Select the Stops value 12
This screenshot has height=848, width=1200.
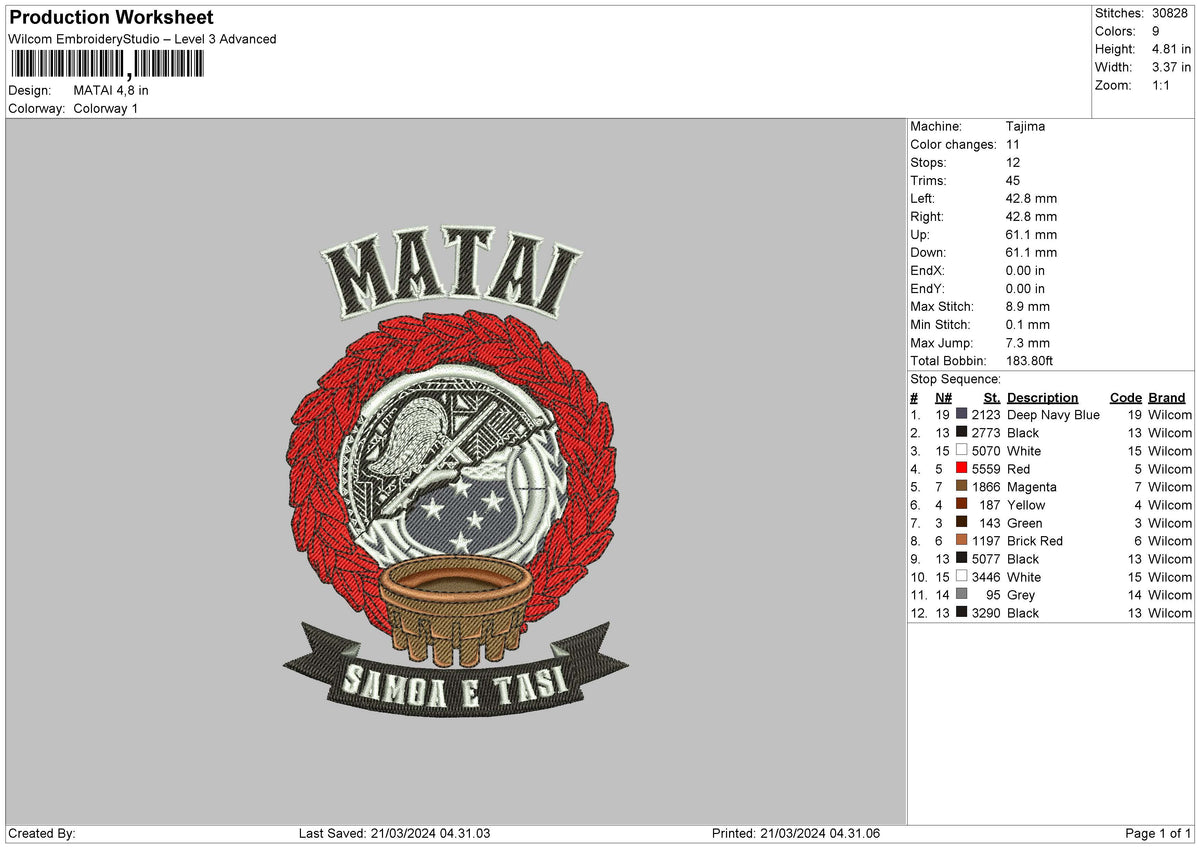tap(1013, 162)
